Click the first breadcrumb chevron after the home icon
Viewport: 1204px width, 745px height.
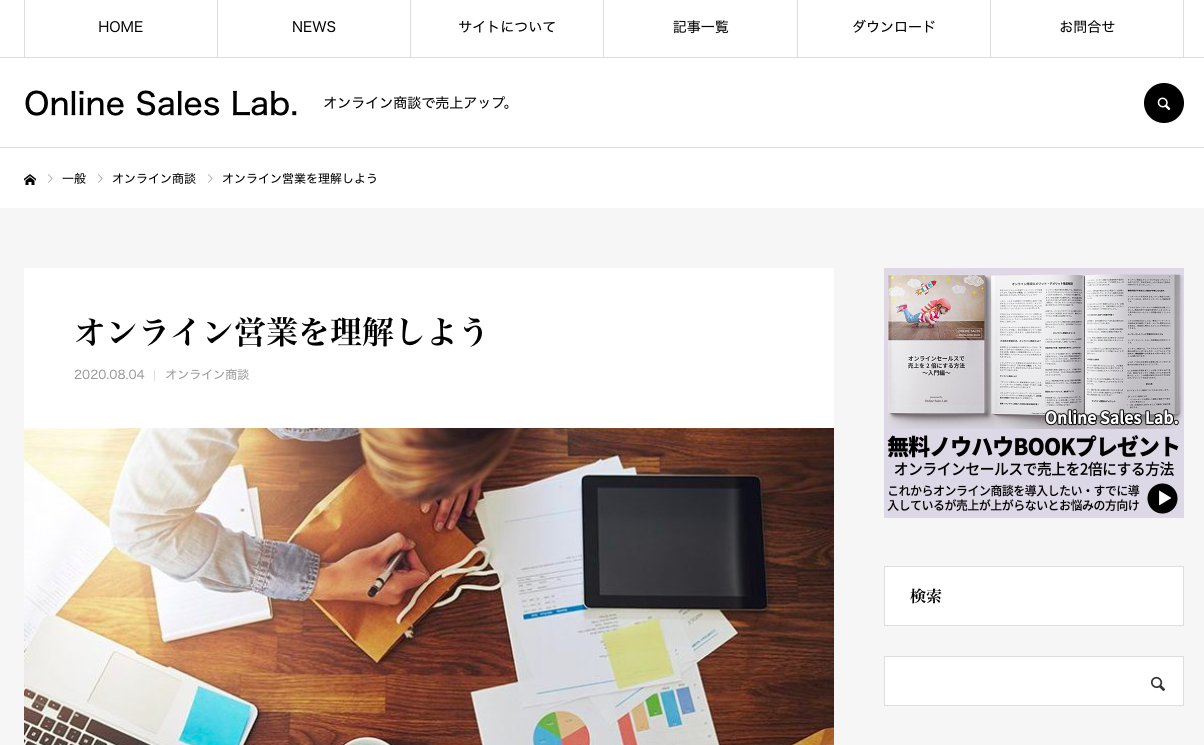tap(50, 178)
